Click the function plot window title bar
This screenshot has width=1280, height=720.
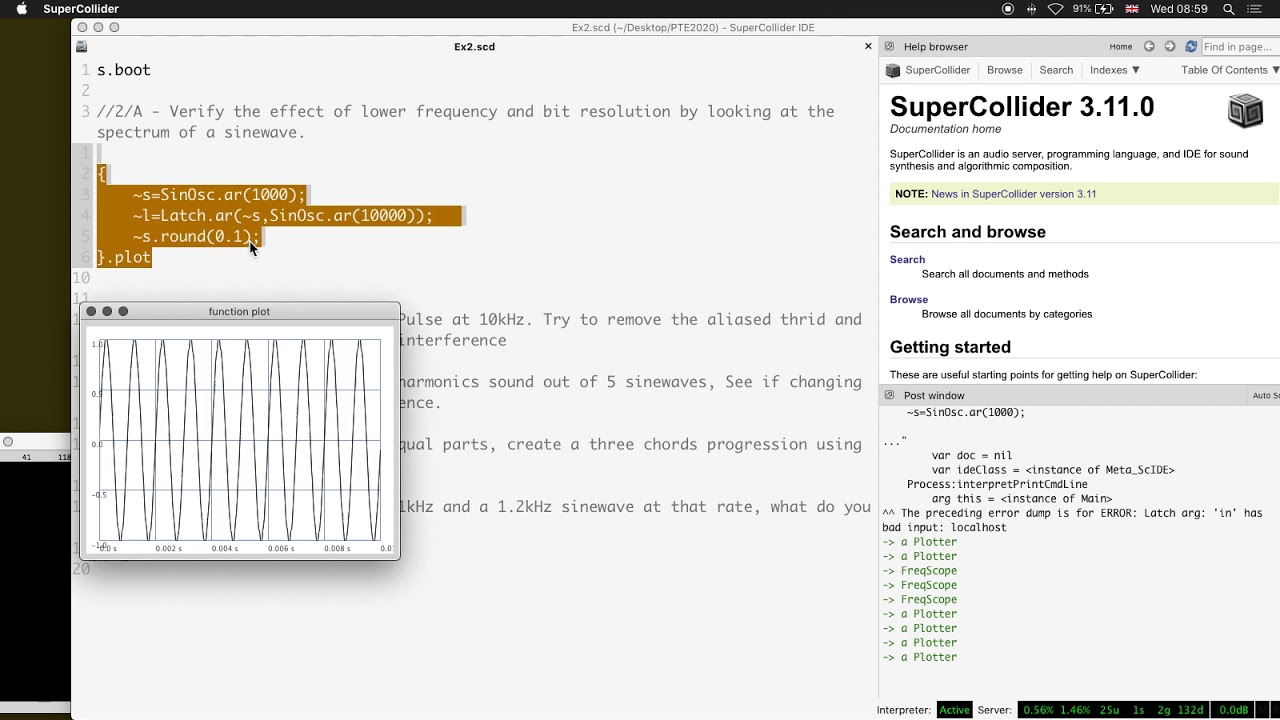239,312
